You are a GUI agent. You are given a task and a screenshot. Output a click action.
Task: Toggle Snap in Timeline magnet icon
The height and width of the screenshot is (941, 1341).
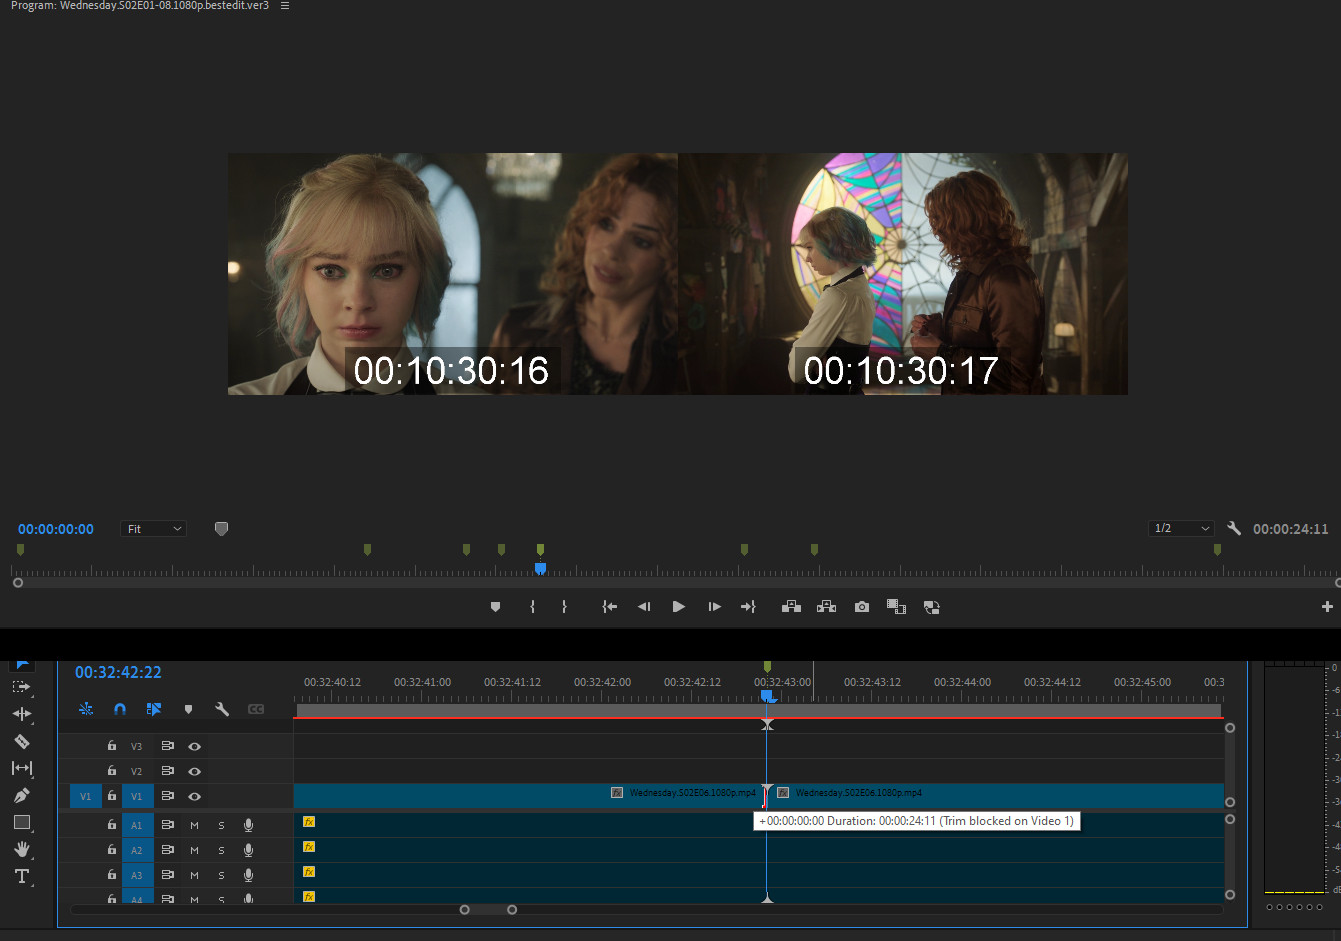120,709
